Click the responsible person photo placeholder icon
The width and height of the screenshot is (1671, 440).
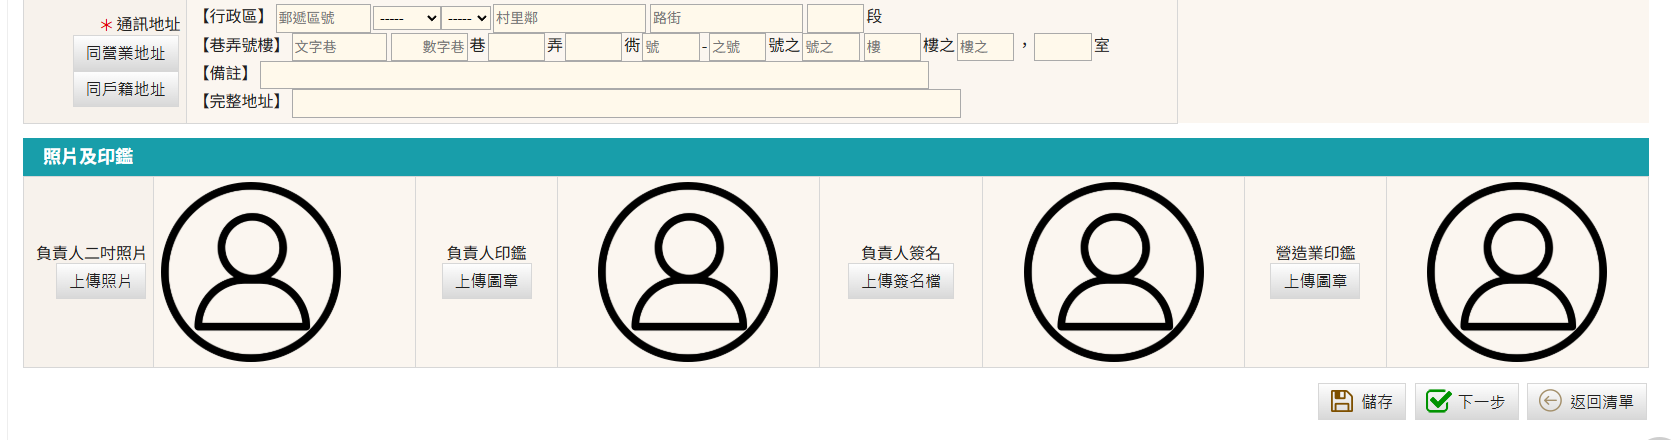(251, 272)
